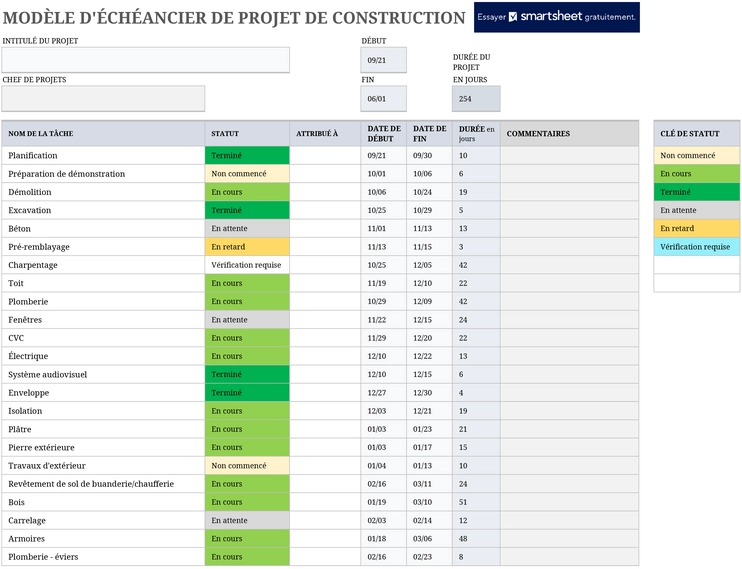Click the Statut column header
This screenshot has height=569, width=742.
(x=247, y=133)
